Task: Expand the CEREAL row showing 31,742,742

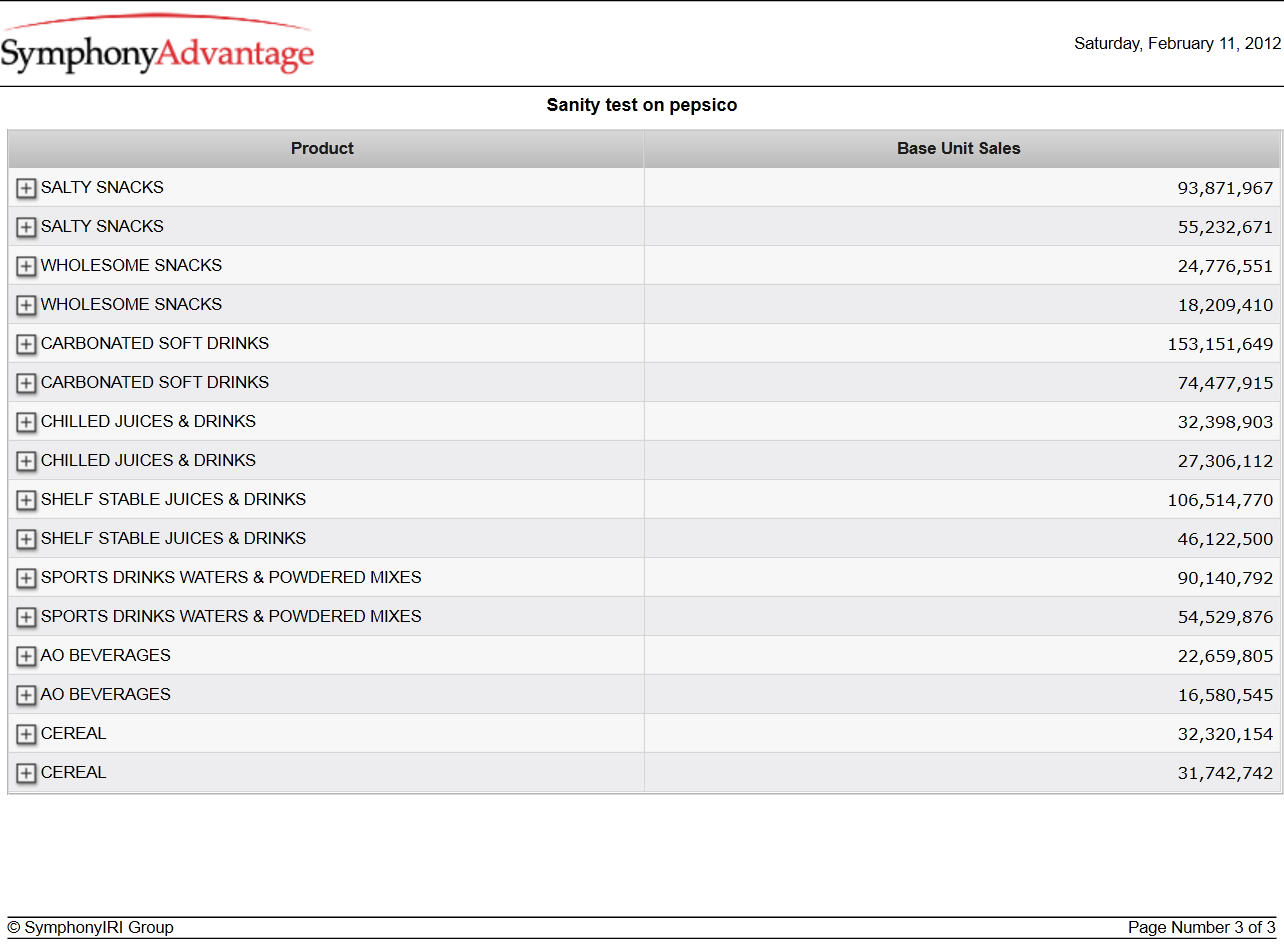Action: pos(26,773)
